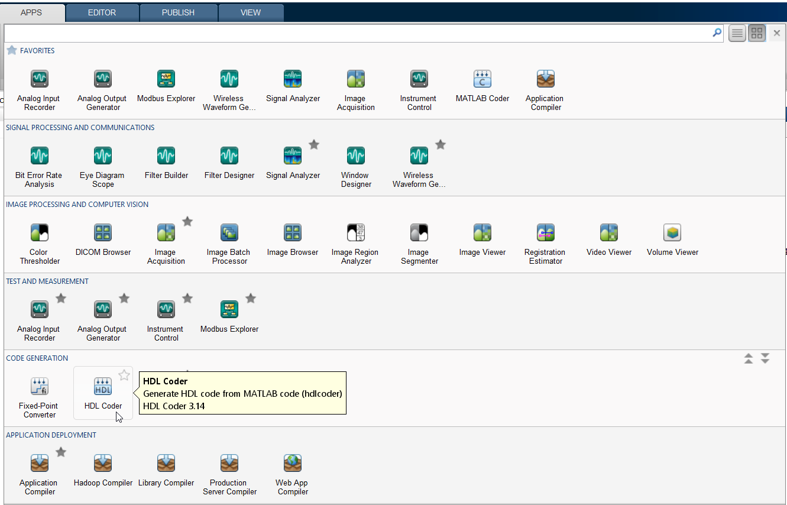Switch to the APPS tab
The width and height of the screenshot is (787, 505).
(32, 13)
